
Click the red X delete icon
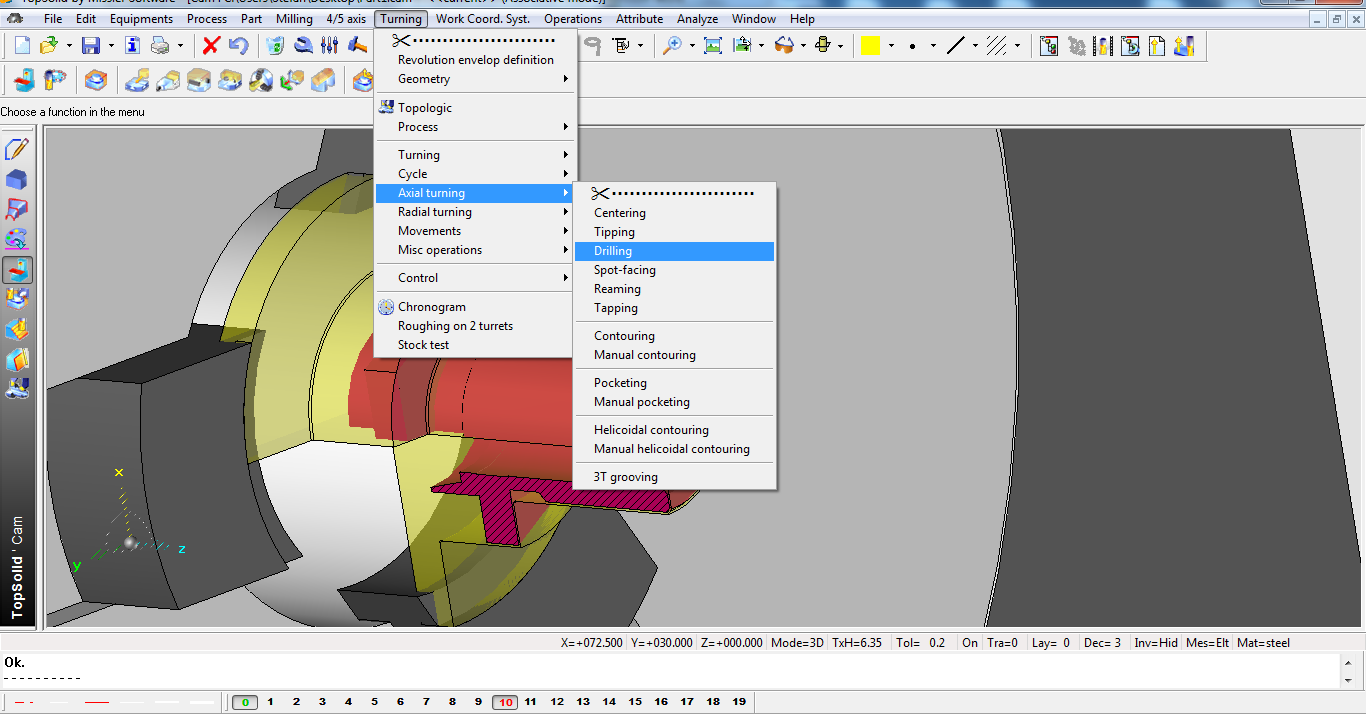(x=211, y=45)
